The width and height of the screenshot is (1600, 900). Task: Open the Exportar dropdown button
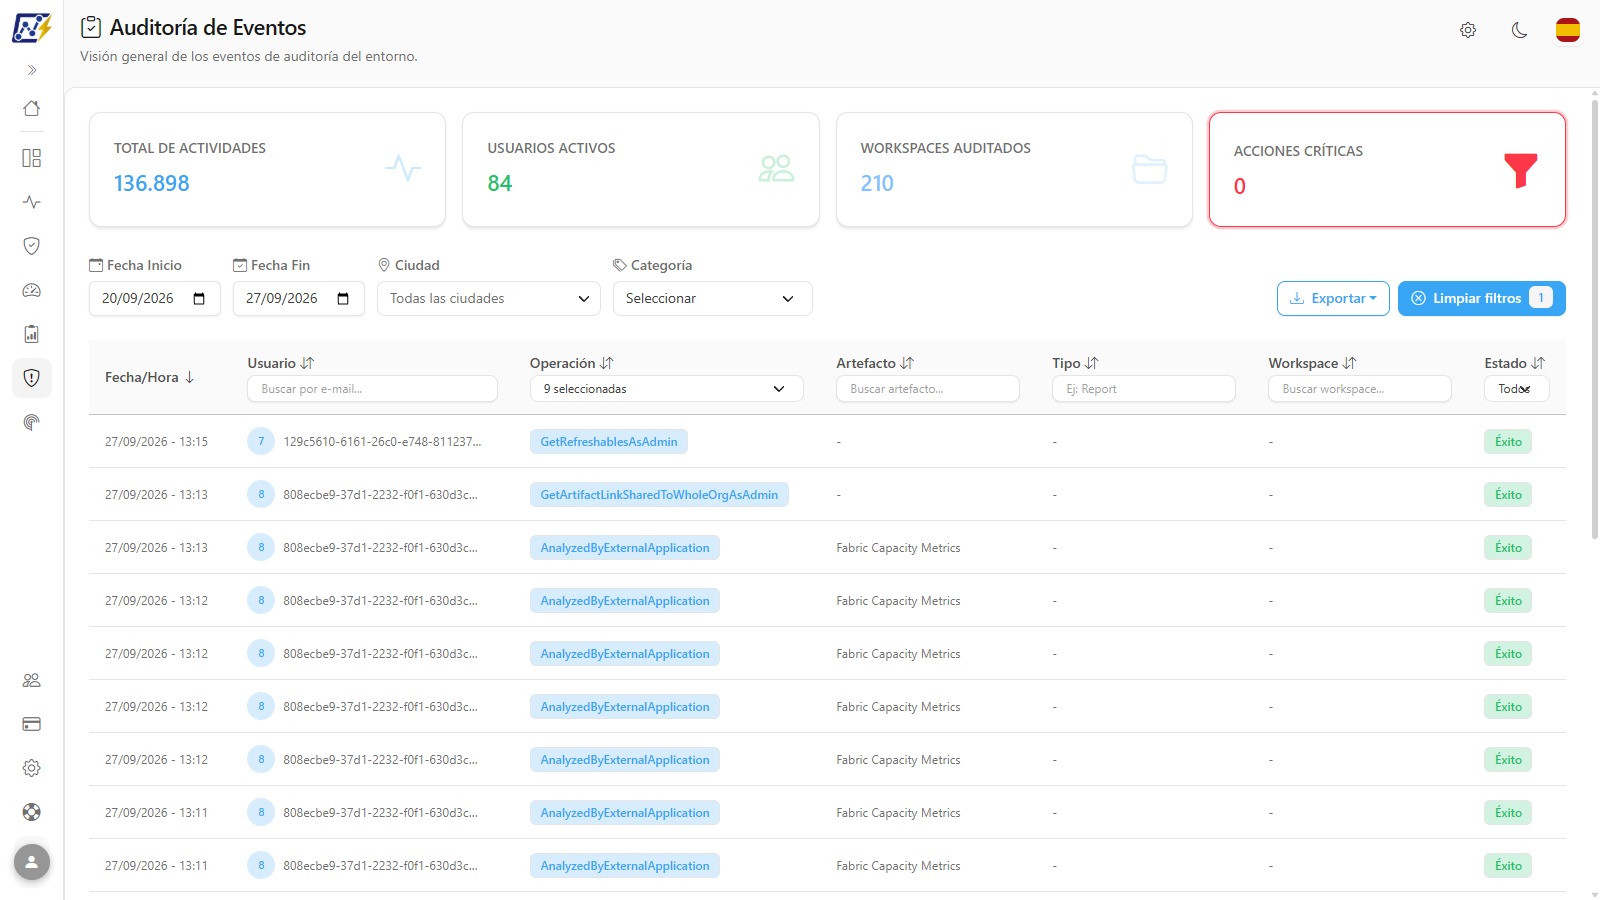(1333, 298)
